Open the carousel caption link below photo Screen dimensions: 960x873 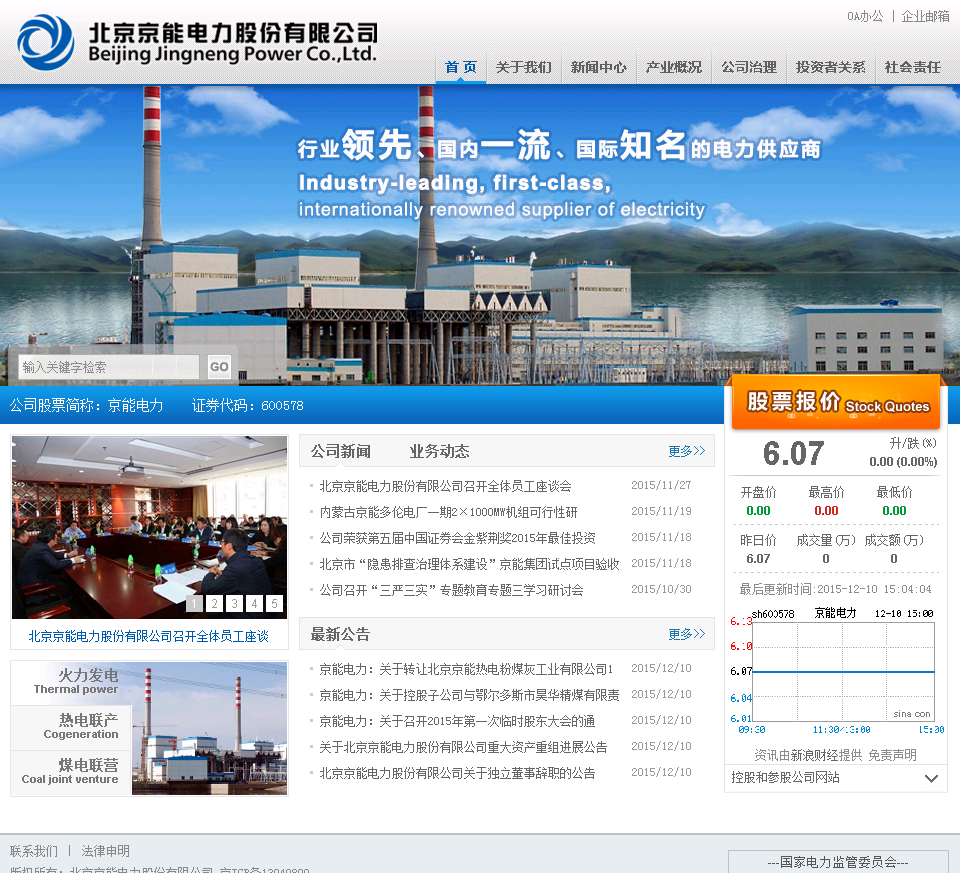[x=149, y=637]
